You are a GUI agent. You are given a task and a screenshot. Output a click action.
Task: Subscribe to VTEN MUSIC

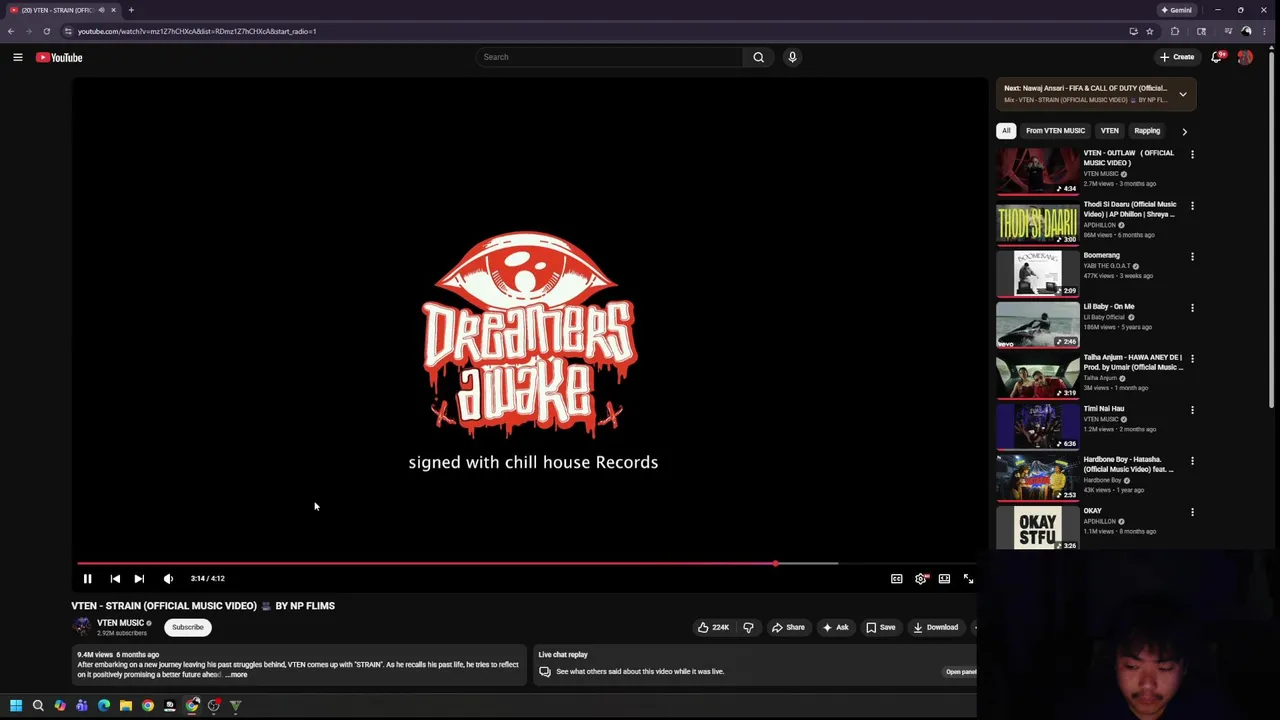click(x=187, y=627)
